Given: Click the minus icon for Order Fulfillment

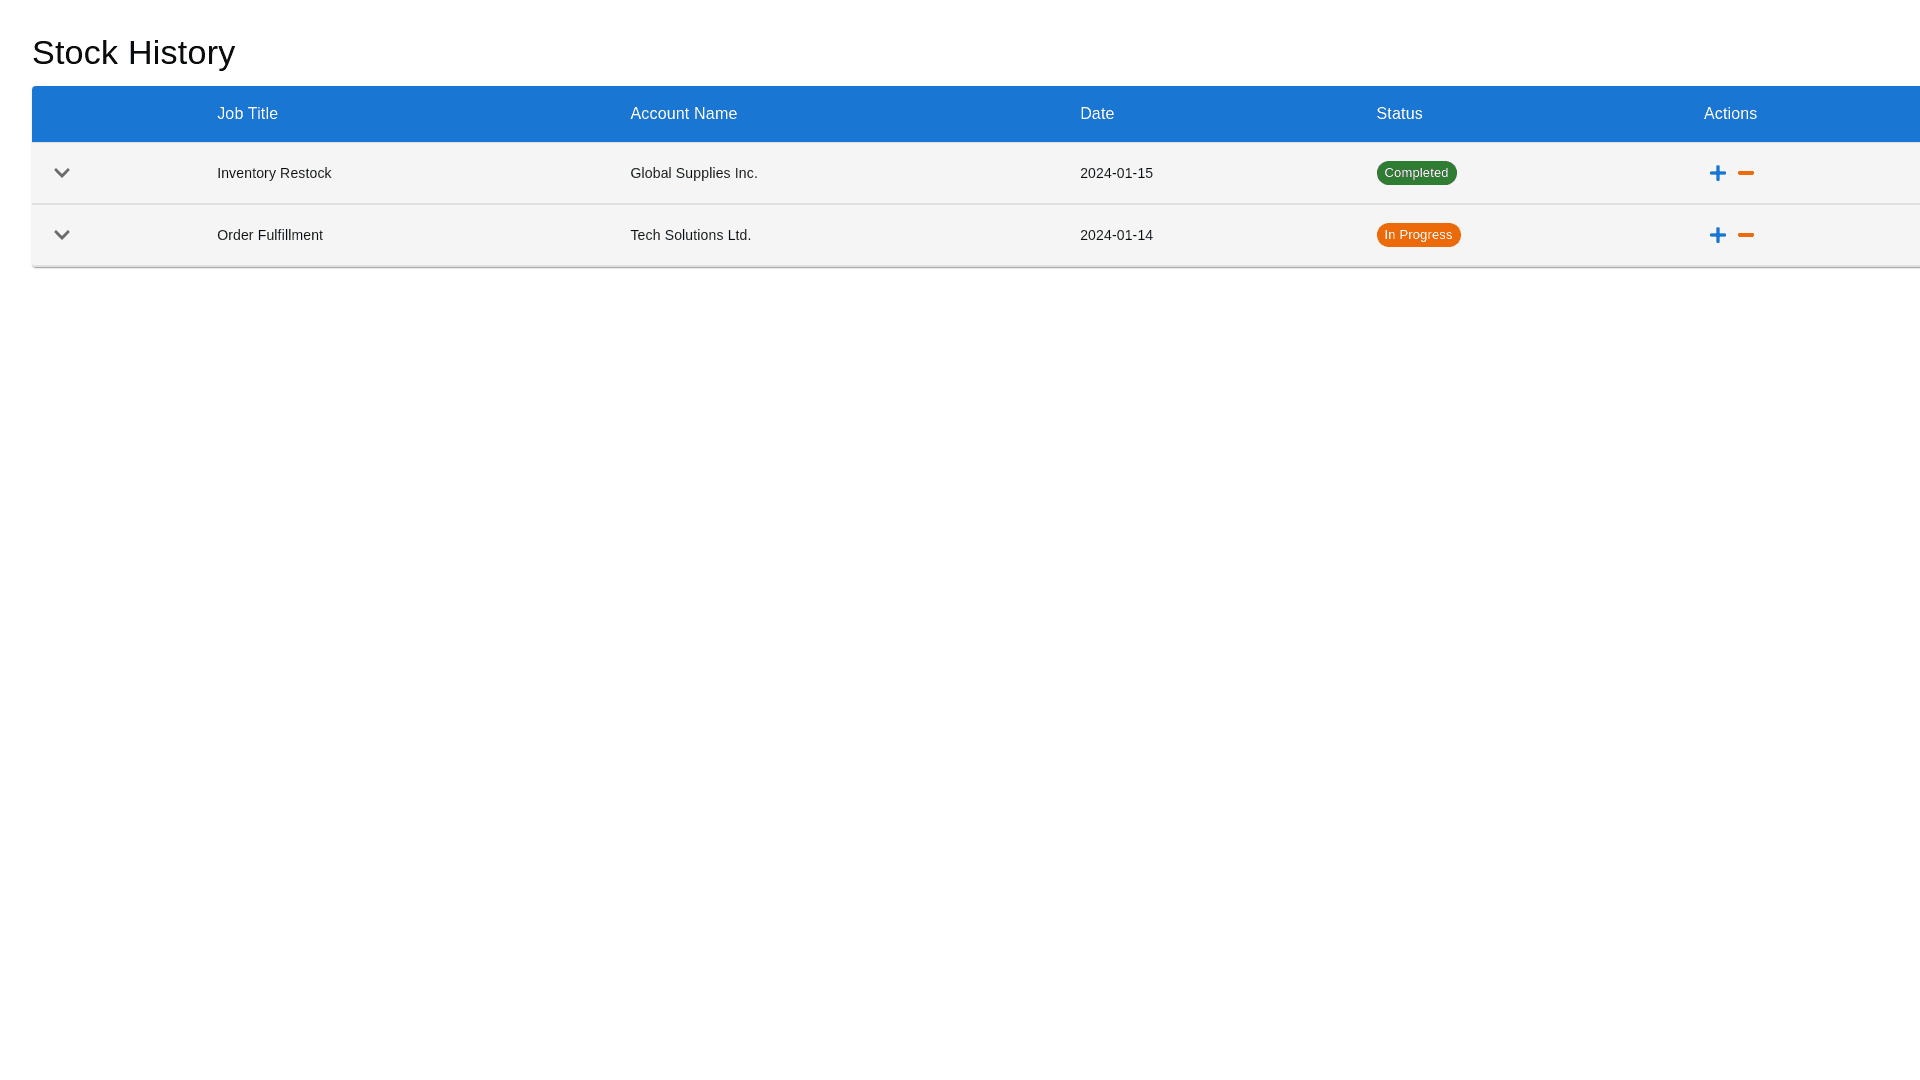Looking at the screenshot, I should coord(1745,235).
